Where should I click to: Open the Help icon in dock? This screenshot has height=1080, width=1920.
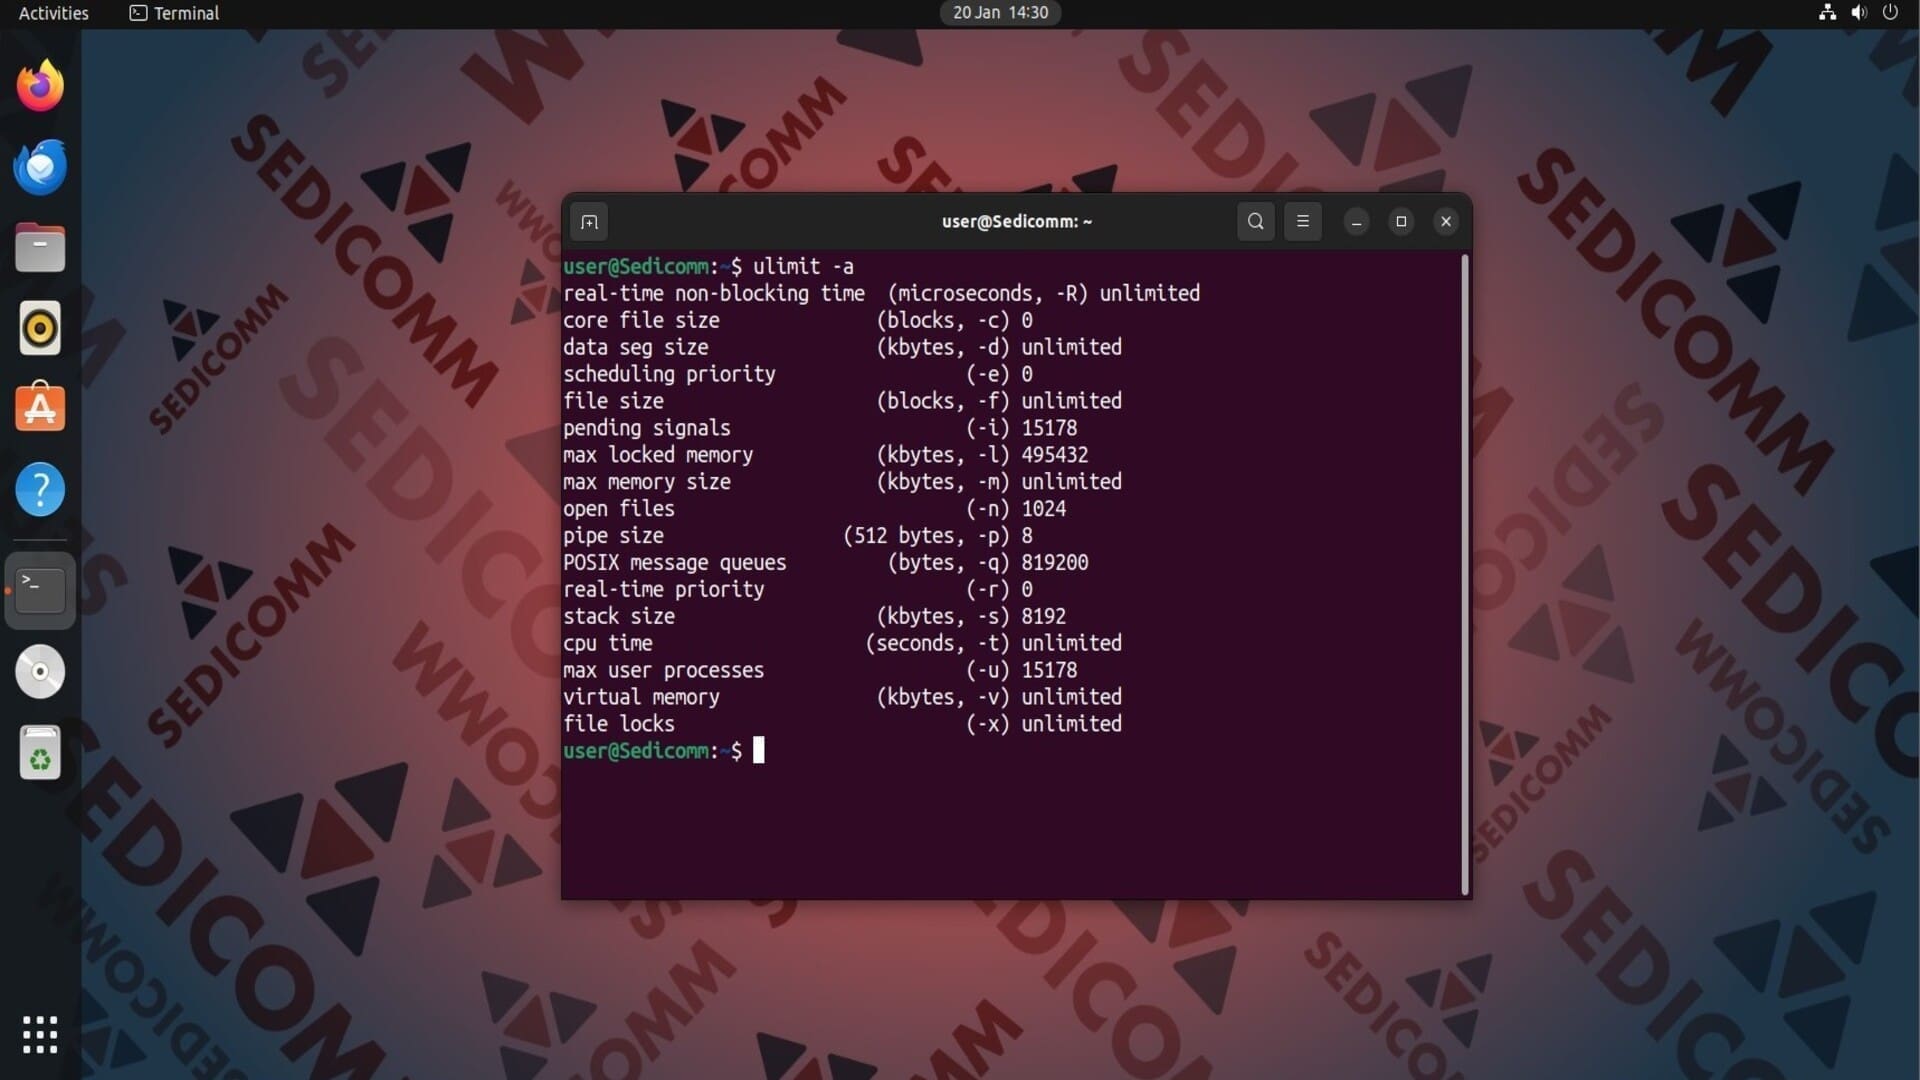40,489
